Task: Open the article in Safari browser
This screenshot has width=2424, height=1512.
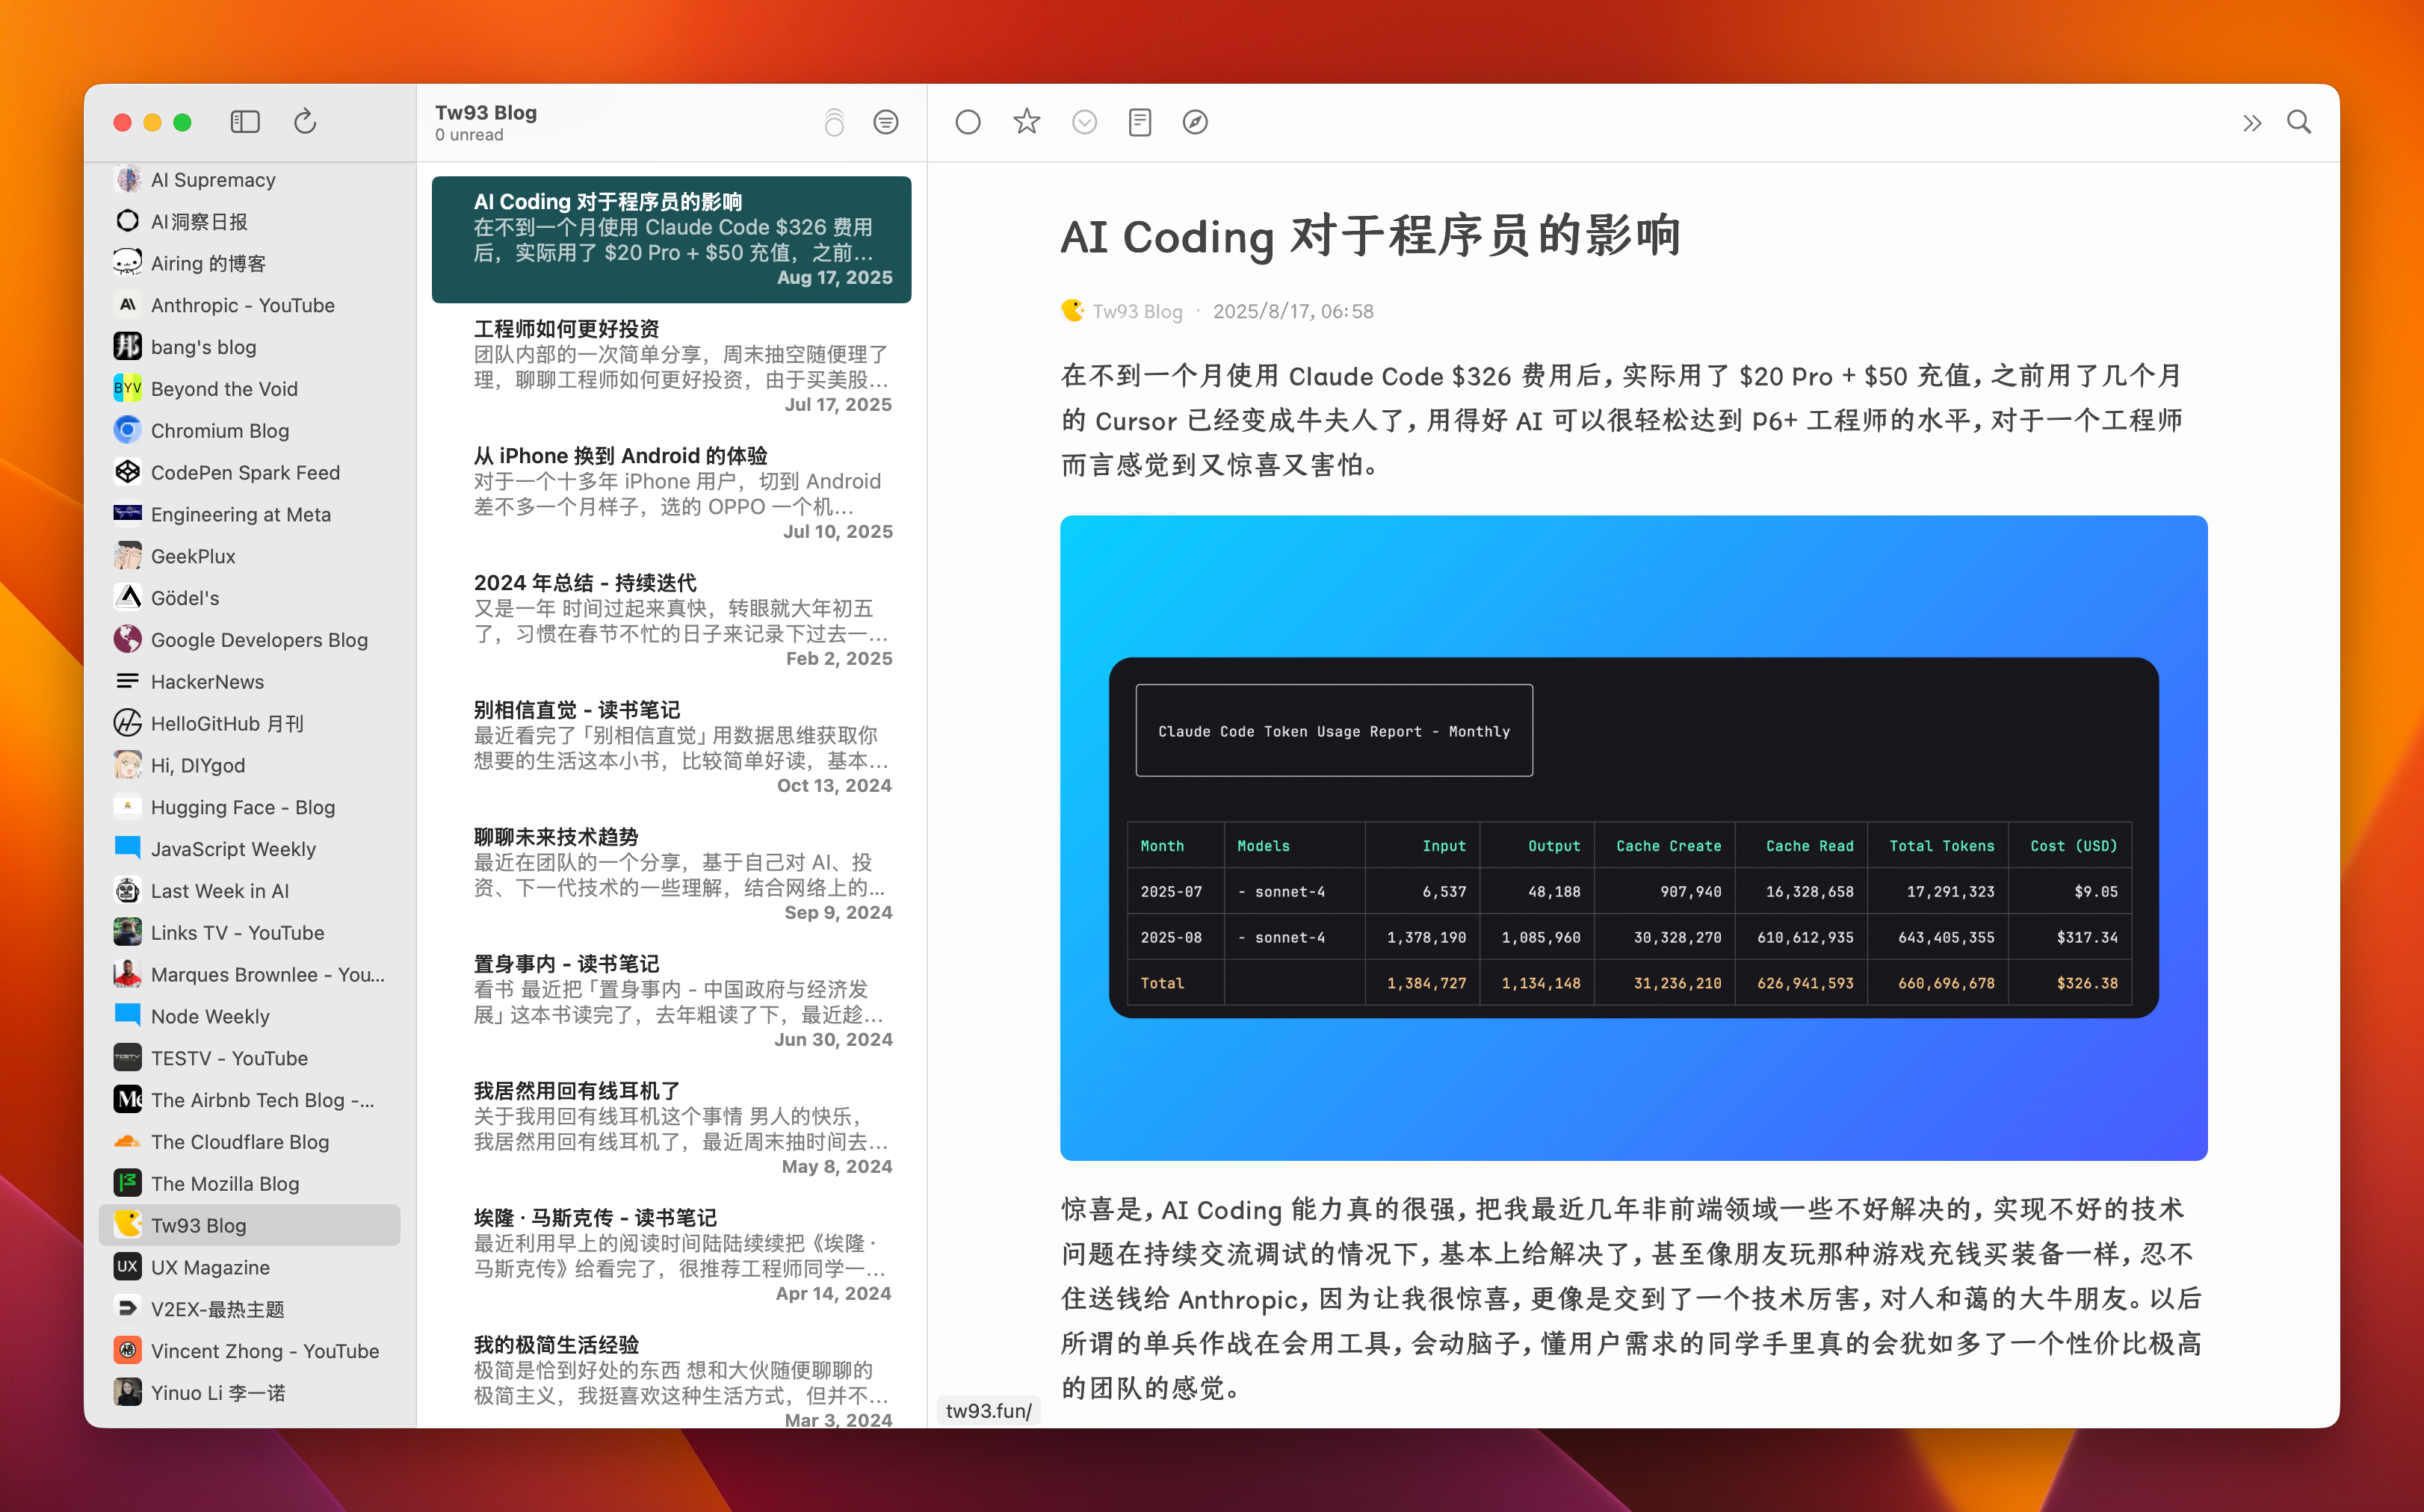Action: click(x=1196, y=121)
